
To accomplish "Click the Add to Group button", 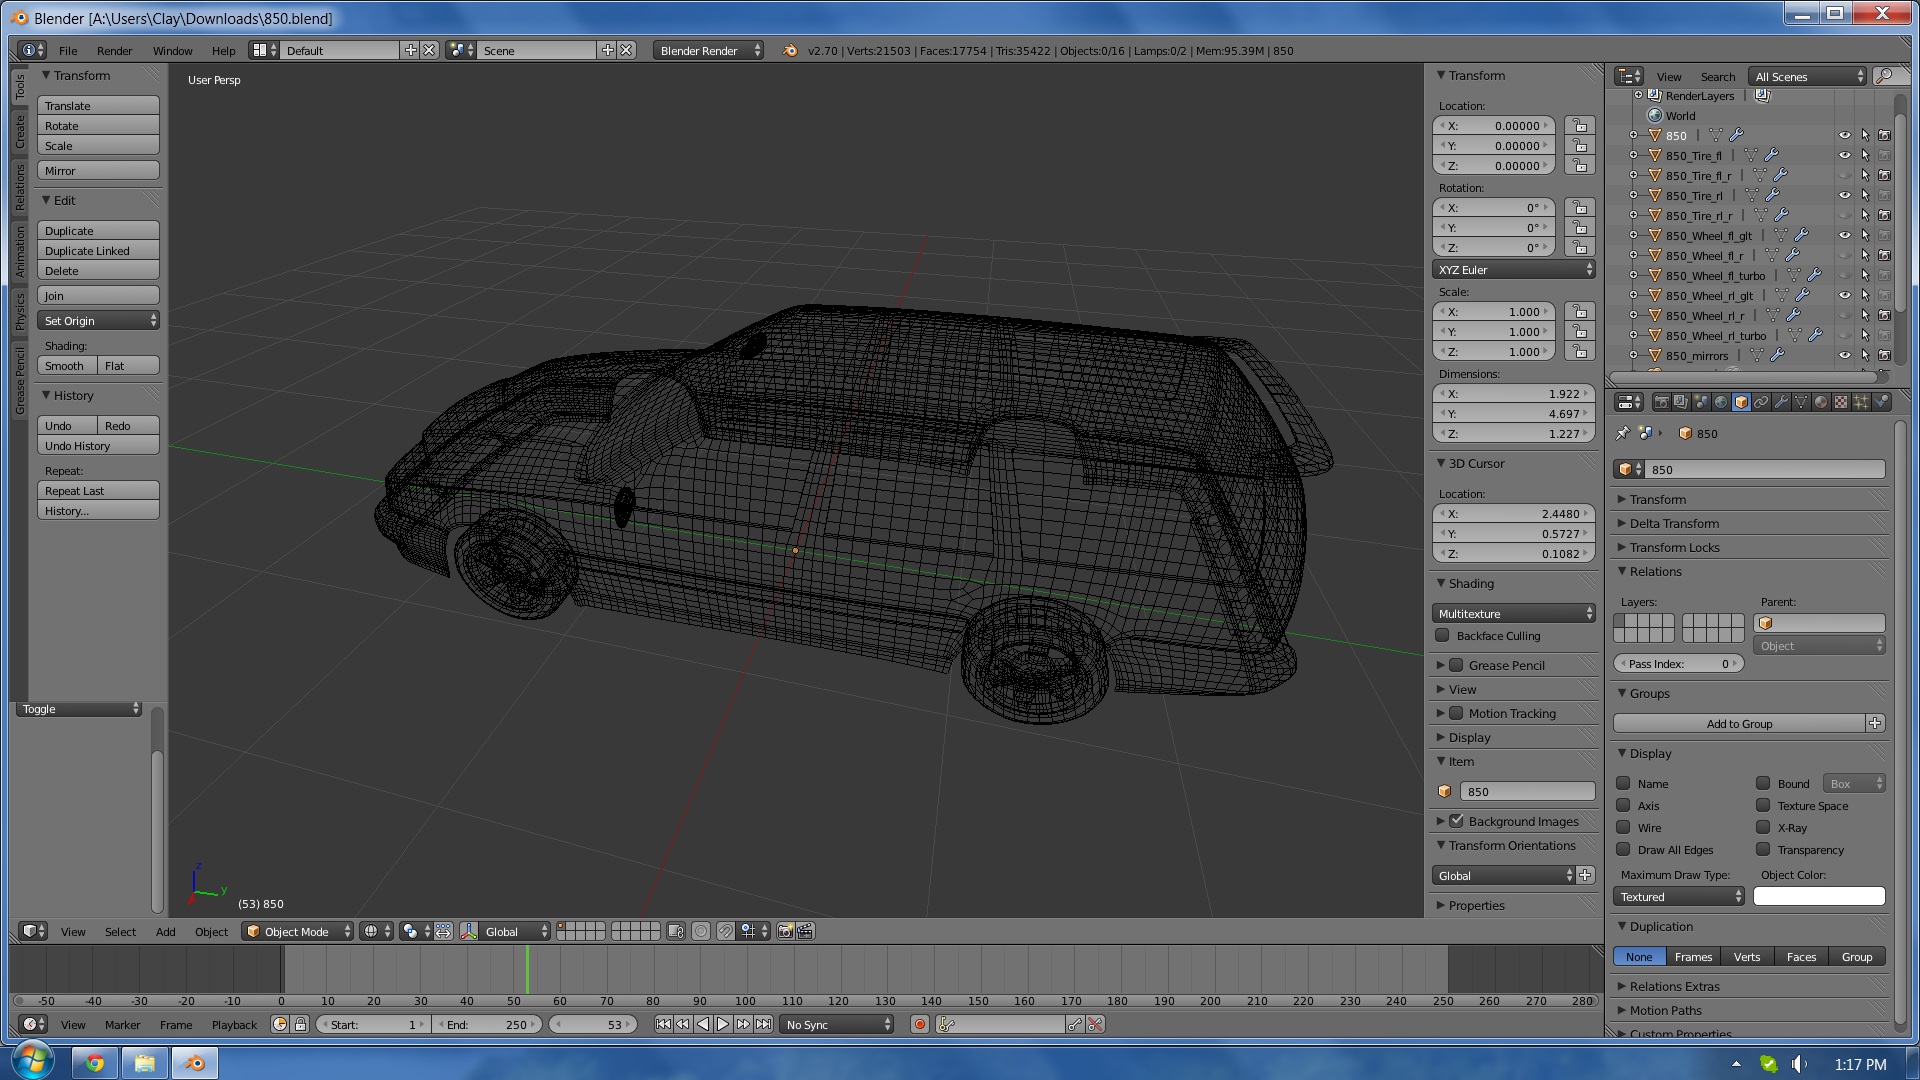I will tap(1740, 723).
